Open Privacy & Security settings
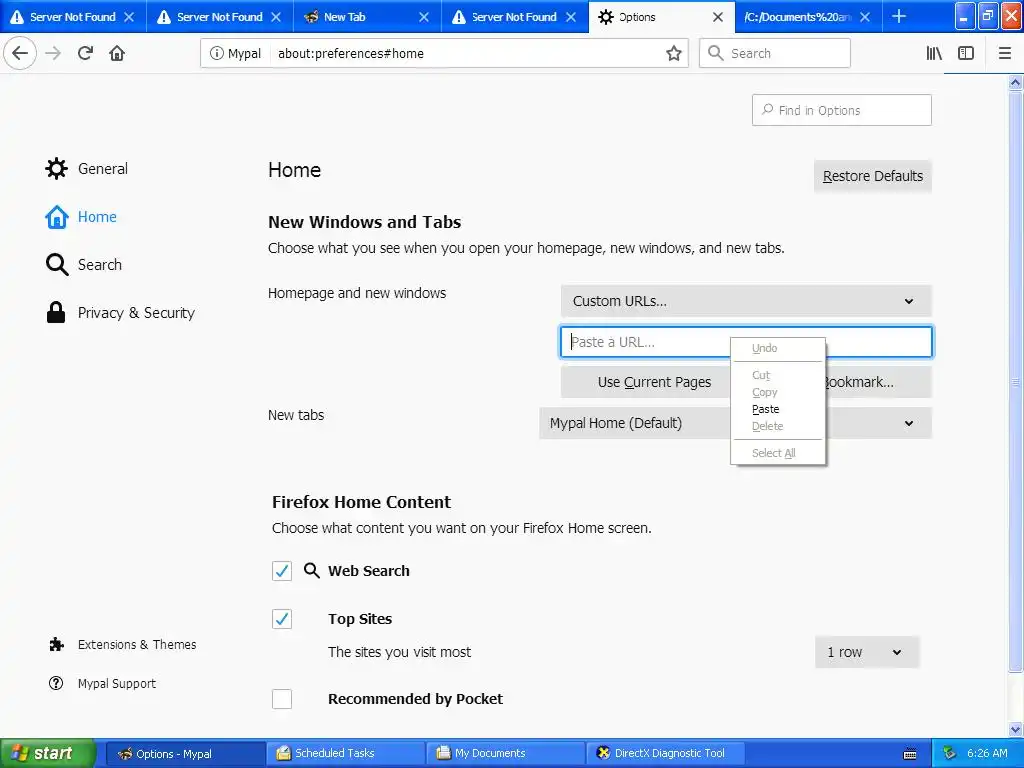Viewport: 1024px width, 768px height. [120, 313]
